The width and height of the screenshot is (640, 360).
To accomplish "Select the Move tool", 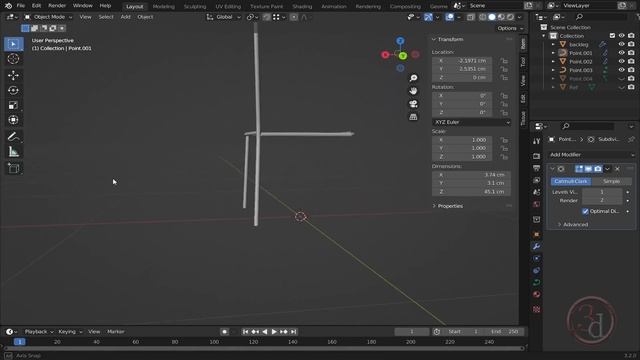I will click(x=13, y=76).
